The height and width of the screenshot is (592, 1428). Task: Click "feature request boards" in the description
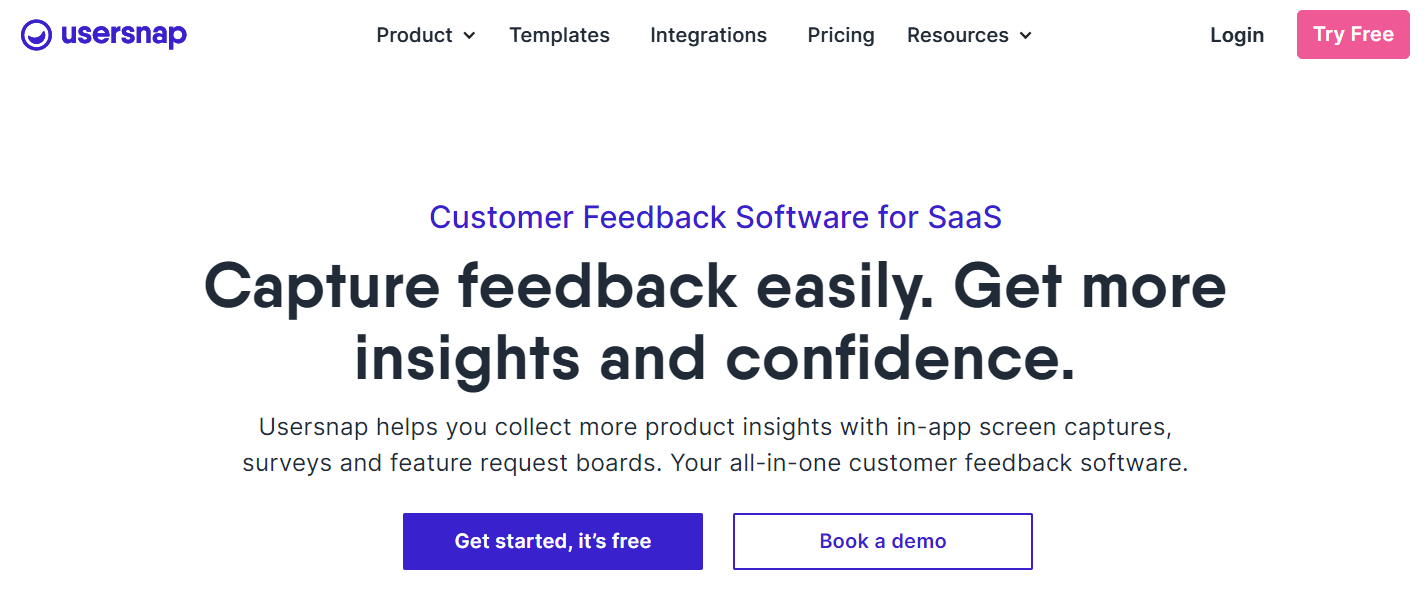pyautogui.click(x=525, y=464)
